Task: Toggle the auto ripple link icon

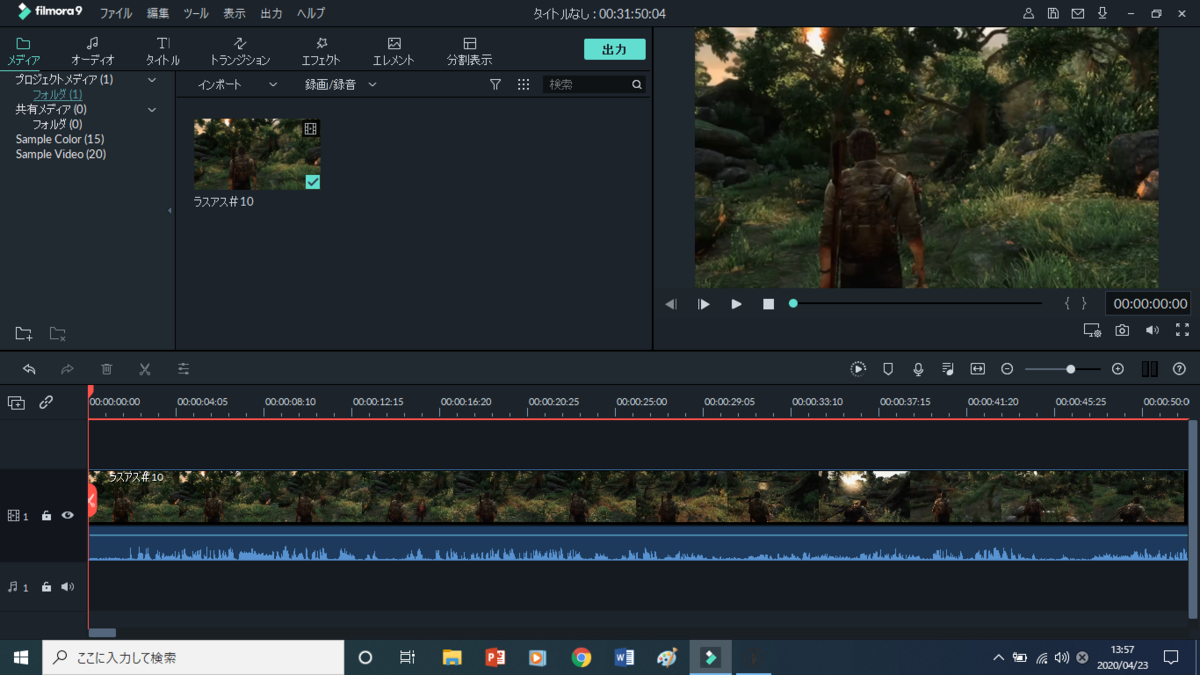Action: click(46, 402)
